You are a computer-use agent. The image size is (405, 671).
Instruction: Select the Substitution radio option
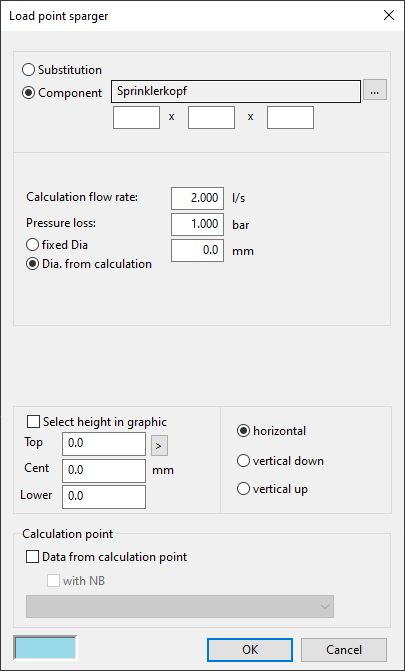pos(62,70)
